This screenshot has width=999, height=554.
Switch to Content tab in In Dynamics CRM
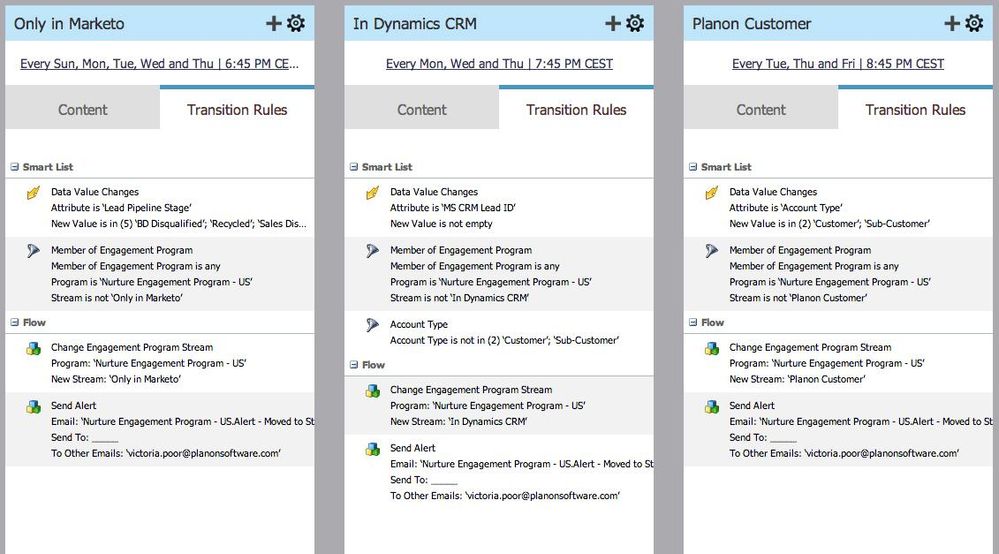tap(422, 109)
